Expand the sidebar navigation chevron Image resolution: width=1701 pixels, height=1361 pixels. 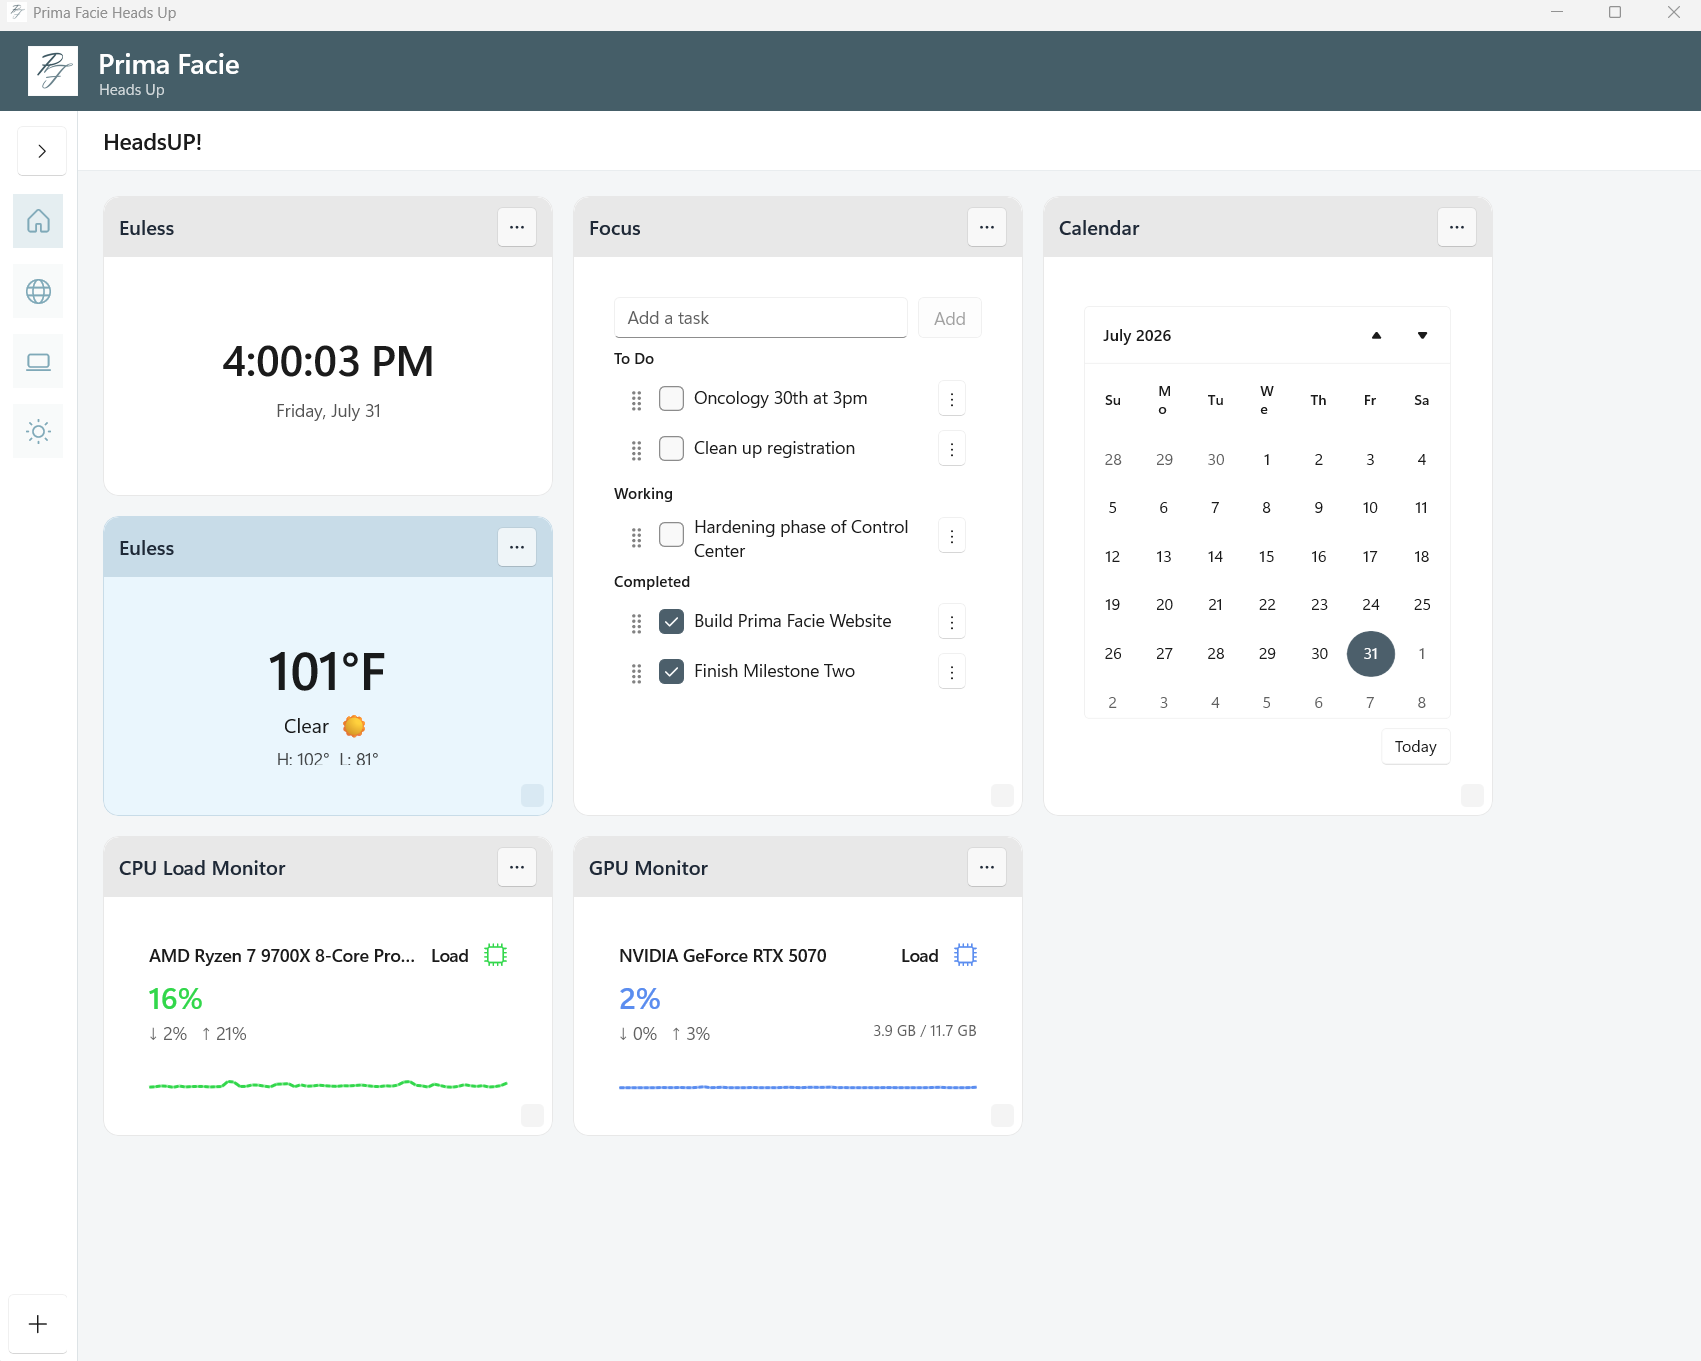42,151
